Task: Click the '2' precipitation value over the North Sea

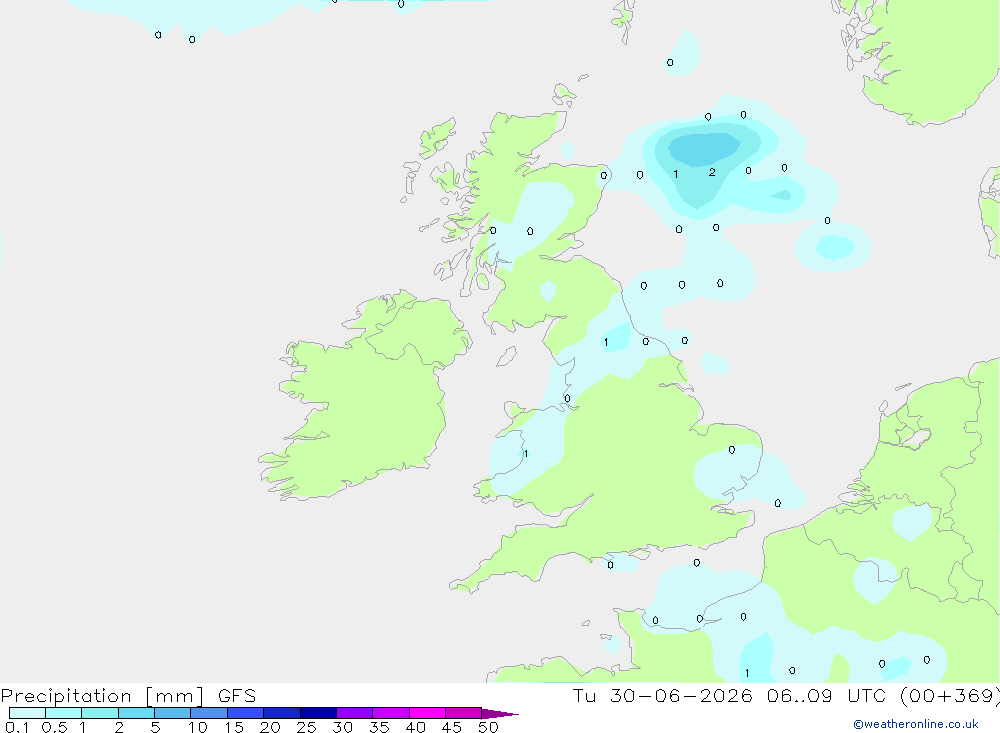Action: (712, 172)
